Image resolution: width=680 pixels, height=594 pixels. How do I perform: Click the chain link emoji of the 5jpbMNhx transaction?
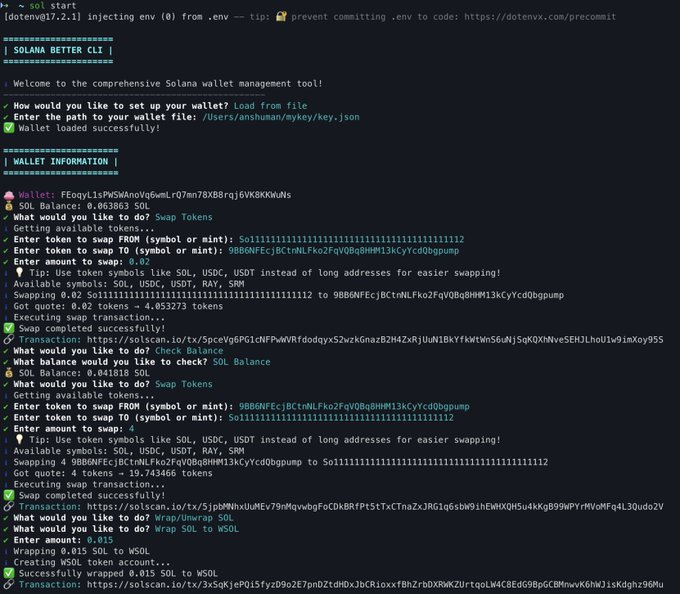[9, 506]
